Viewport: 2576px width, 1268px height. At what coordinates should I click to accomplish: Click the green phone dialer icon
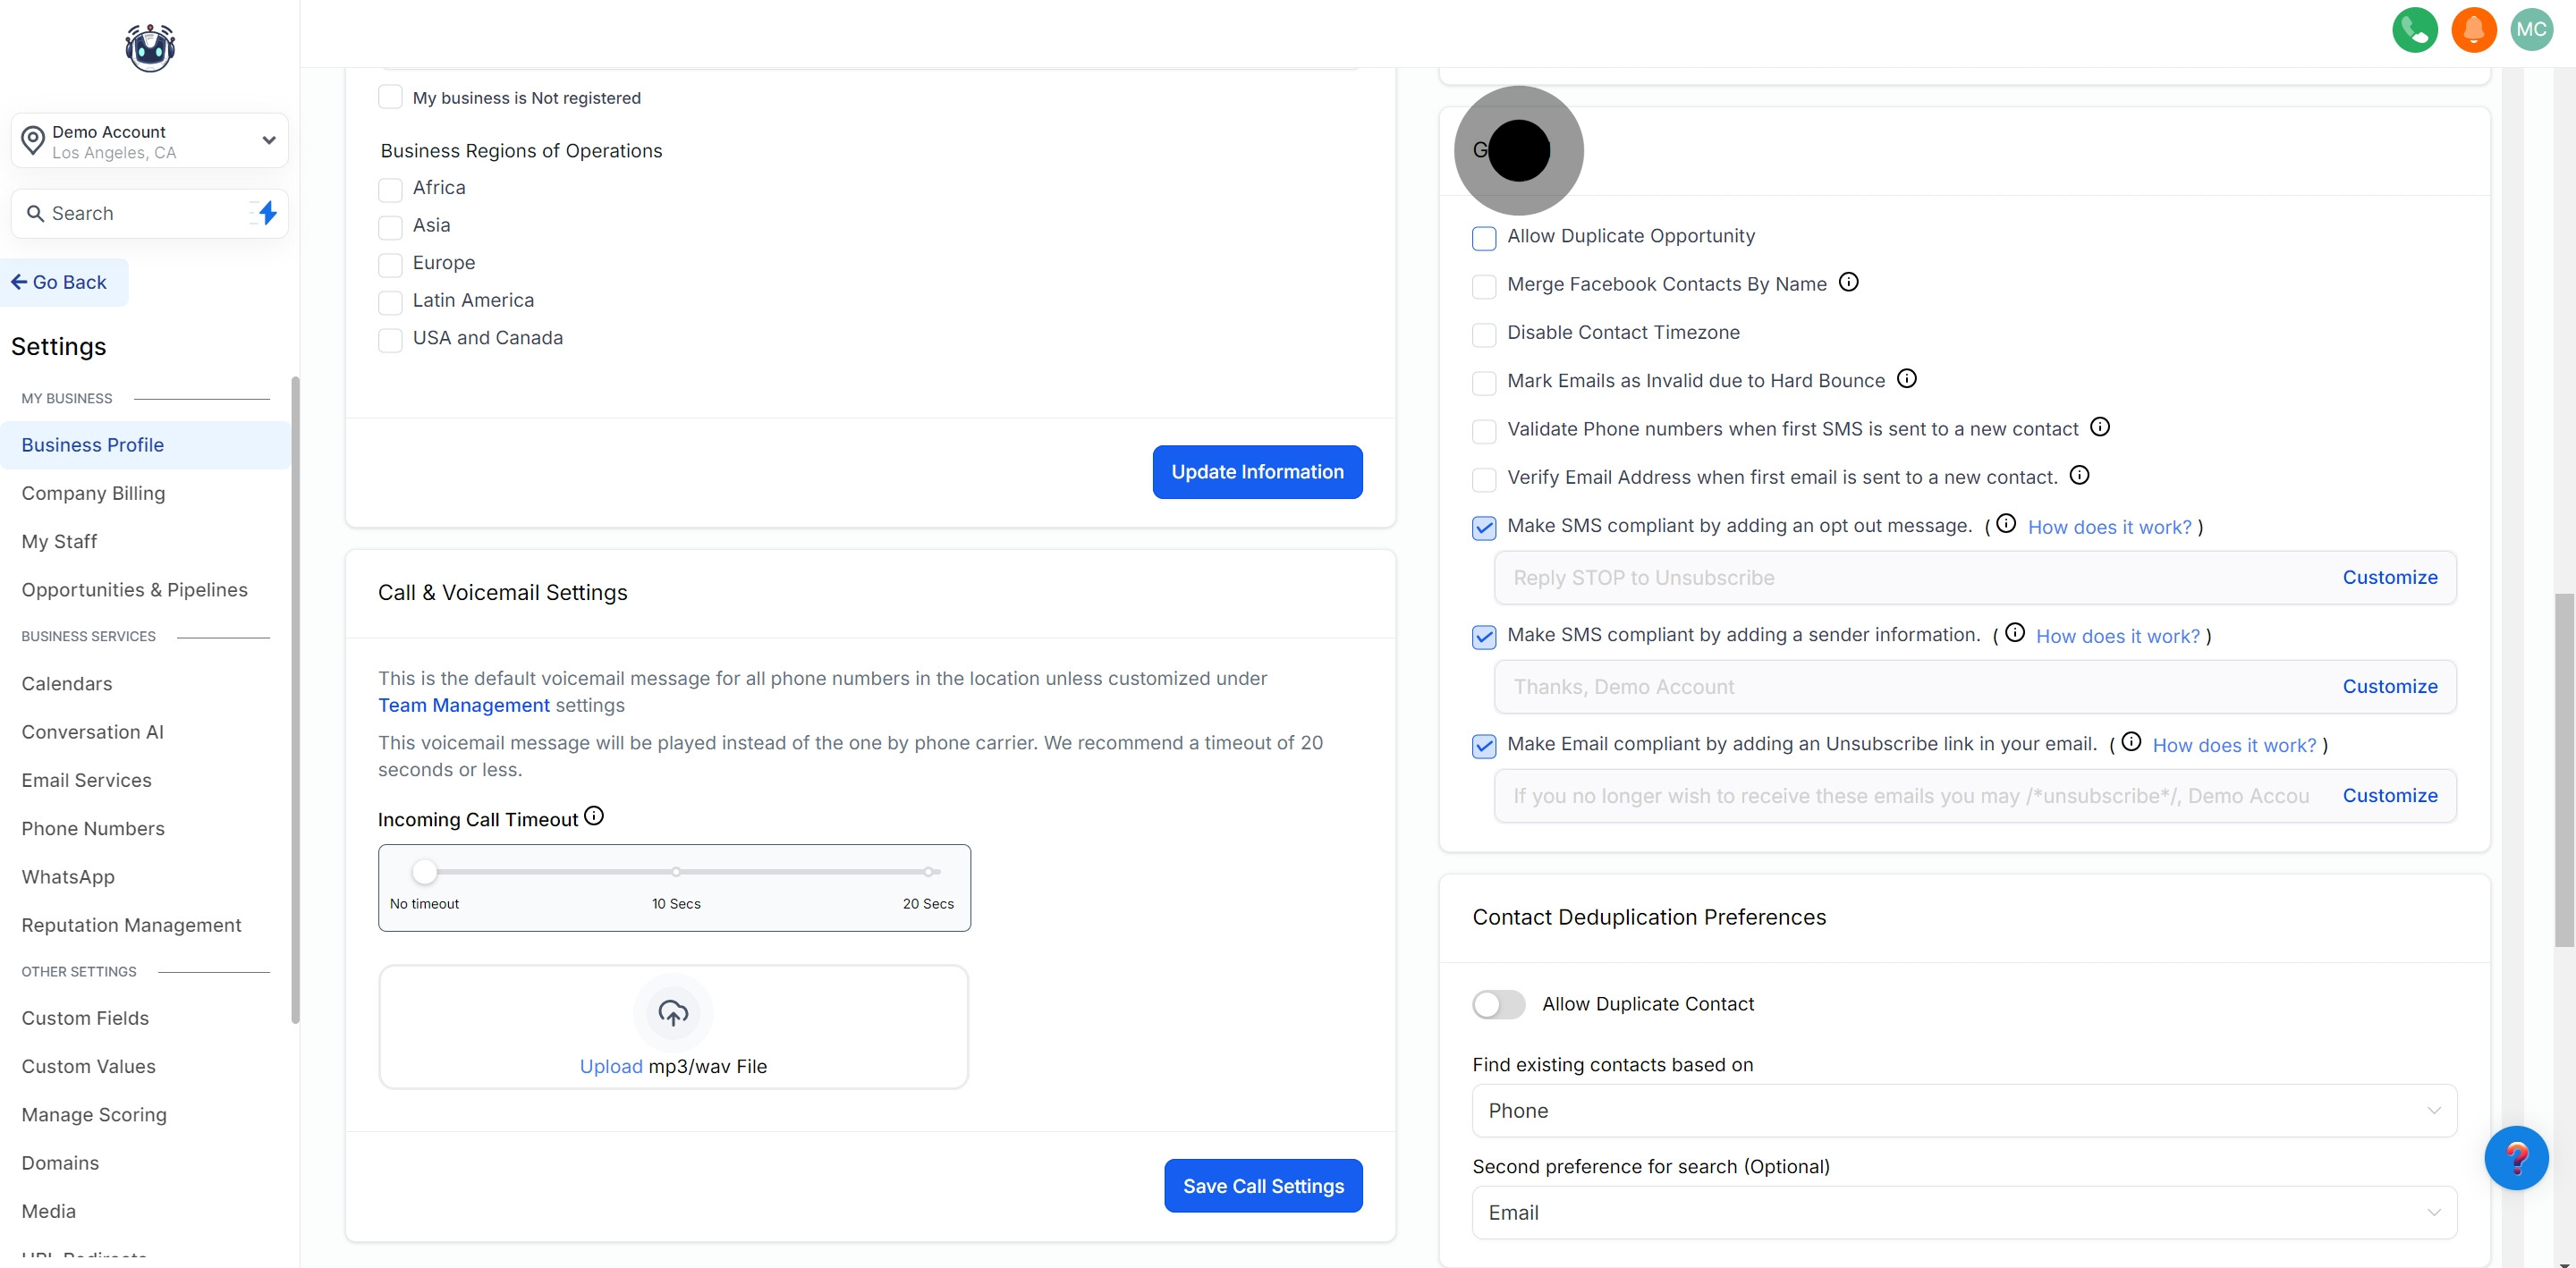tap(2414, 30)
